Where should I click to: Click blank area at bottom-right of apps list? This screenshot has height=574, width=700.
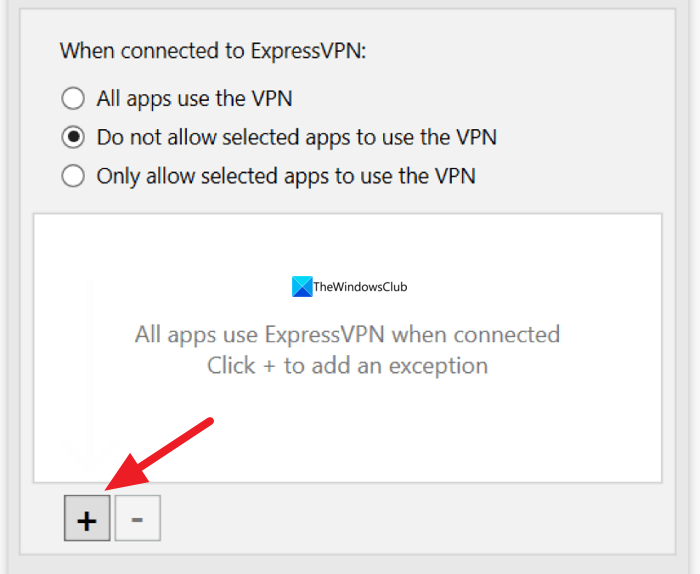tap(600, 450)
